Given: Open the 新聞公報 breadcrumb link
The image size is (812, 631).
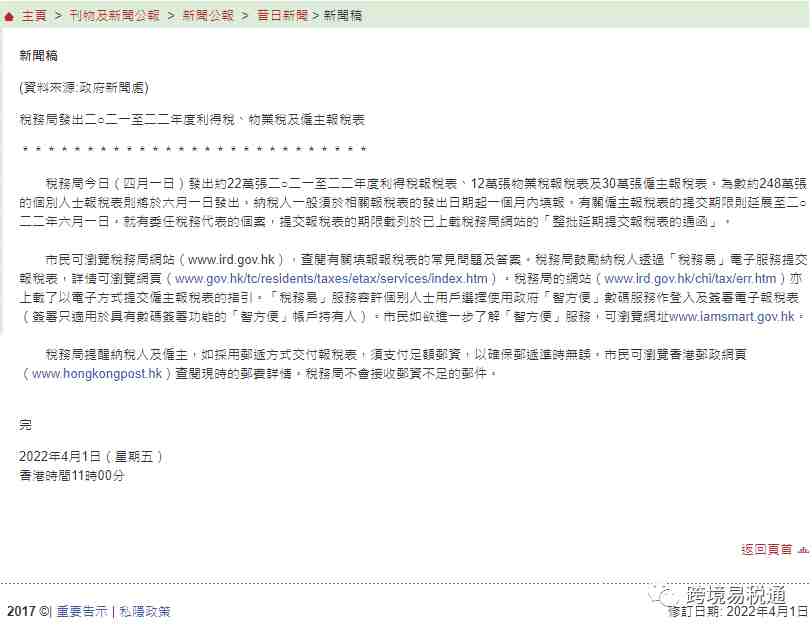Looking at the screenshot, I should tap(208, 16).
